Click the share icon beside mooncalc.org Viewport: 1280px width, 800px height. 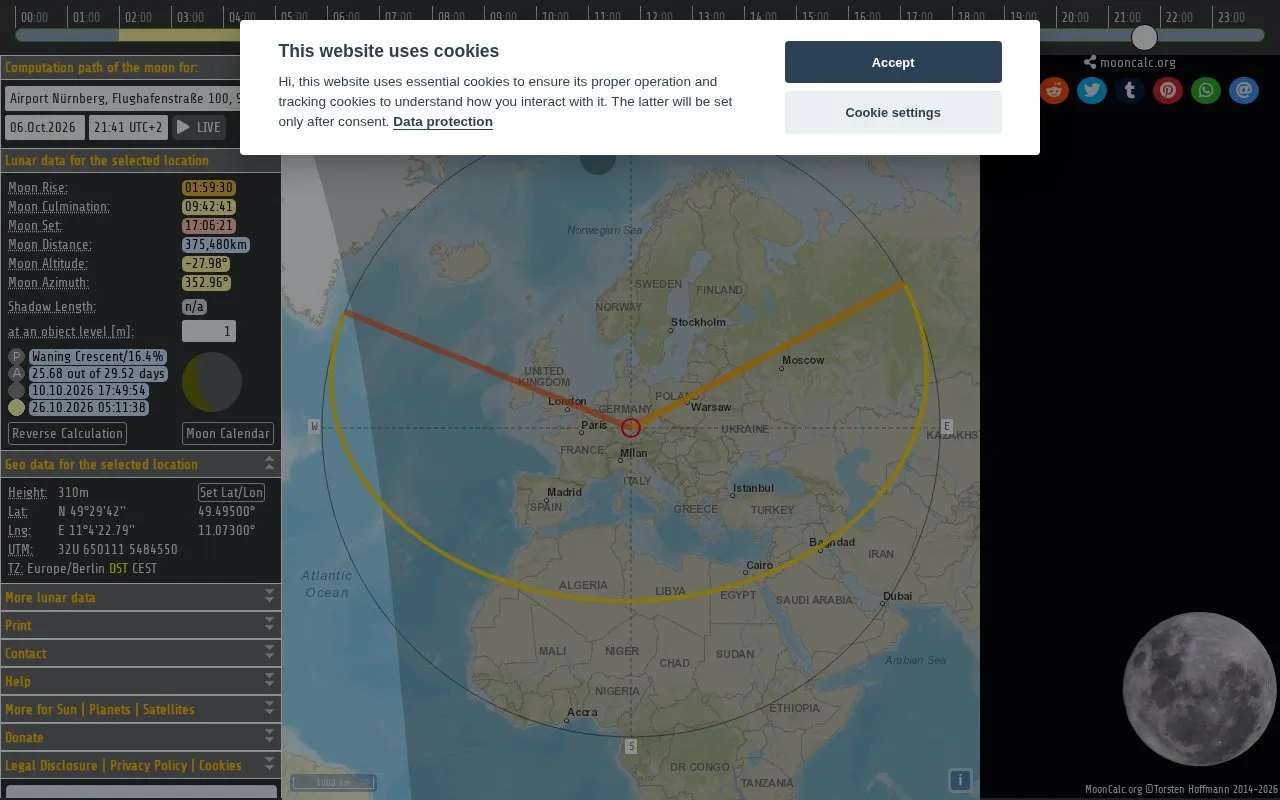point(1090,62)
